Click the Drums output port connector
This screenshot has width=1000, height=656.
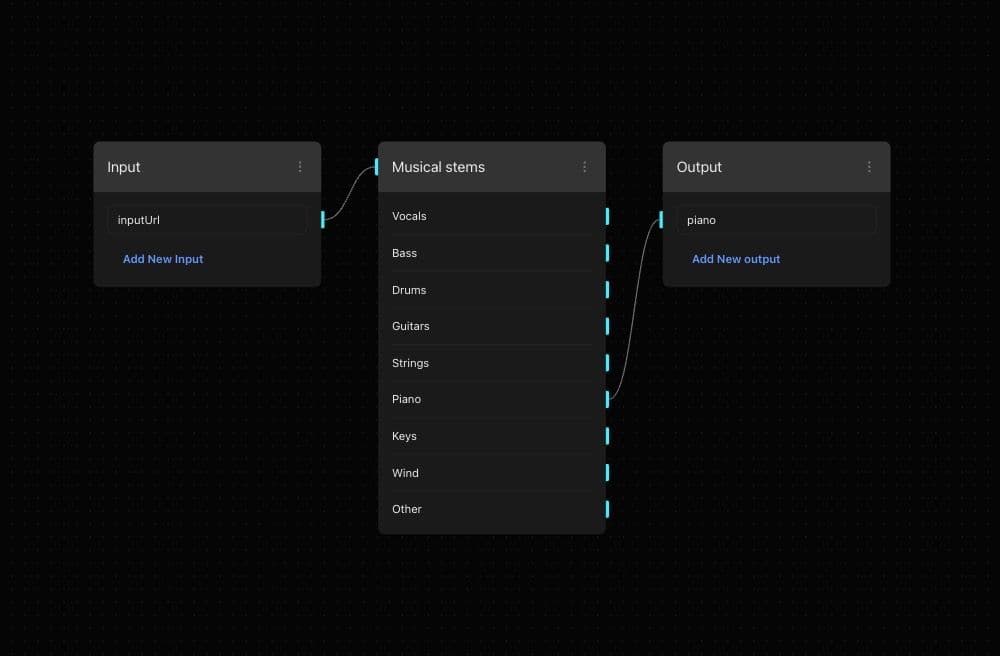607,290
